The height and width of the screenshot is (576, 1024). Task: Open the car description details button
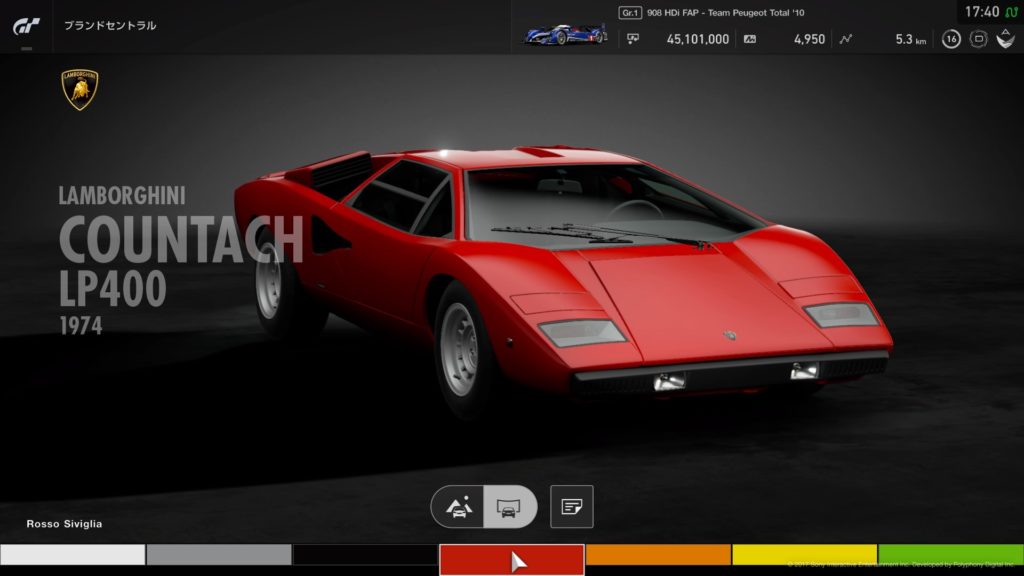(571, 507)
